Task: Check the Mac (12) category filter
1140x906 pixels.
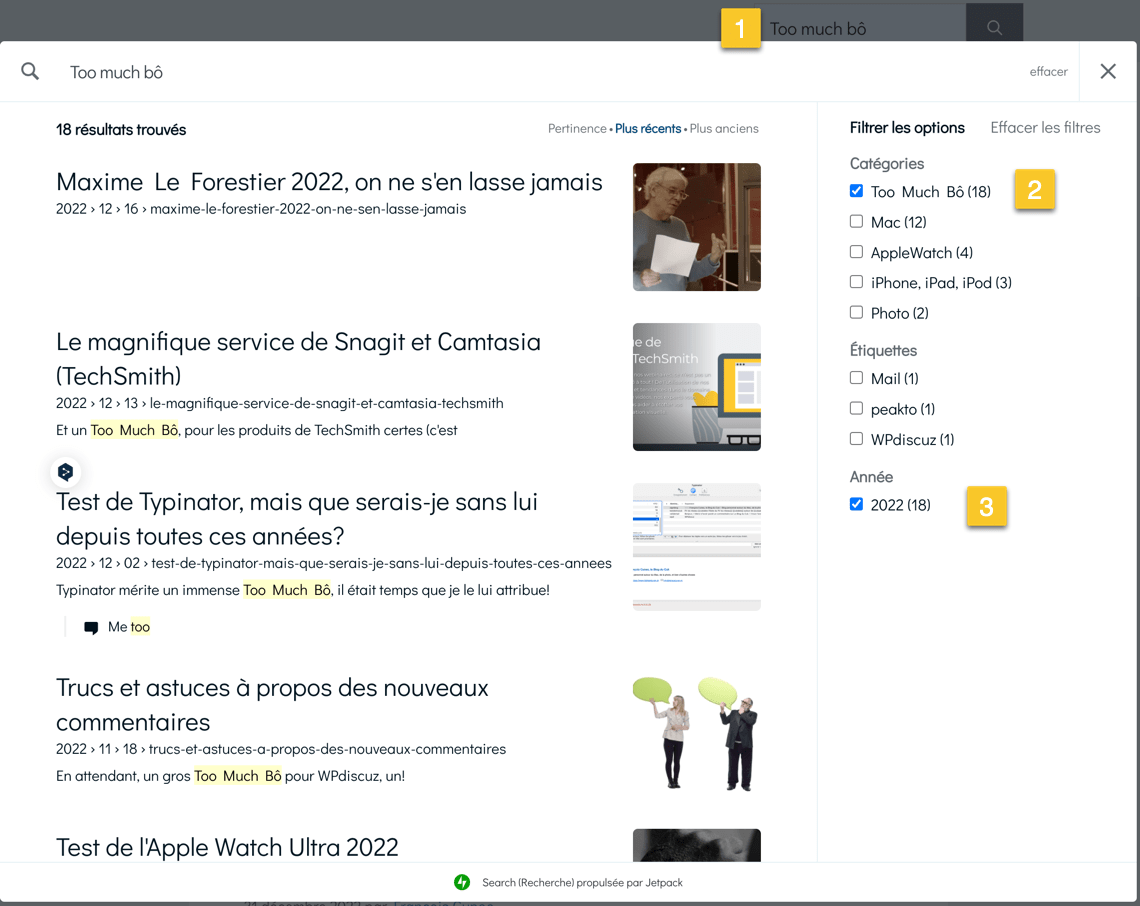Action: click(856, 221)
